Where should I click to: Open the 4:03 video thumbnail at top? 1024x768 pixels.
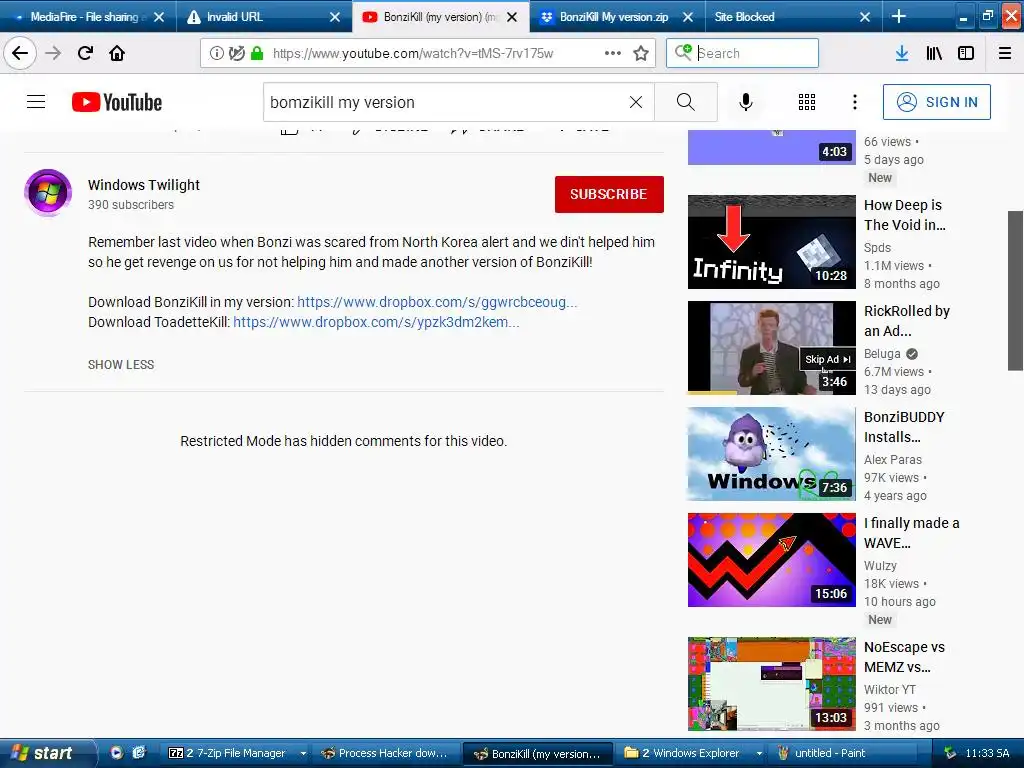pyautogui.click(x=771, y=147)
